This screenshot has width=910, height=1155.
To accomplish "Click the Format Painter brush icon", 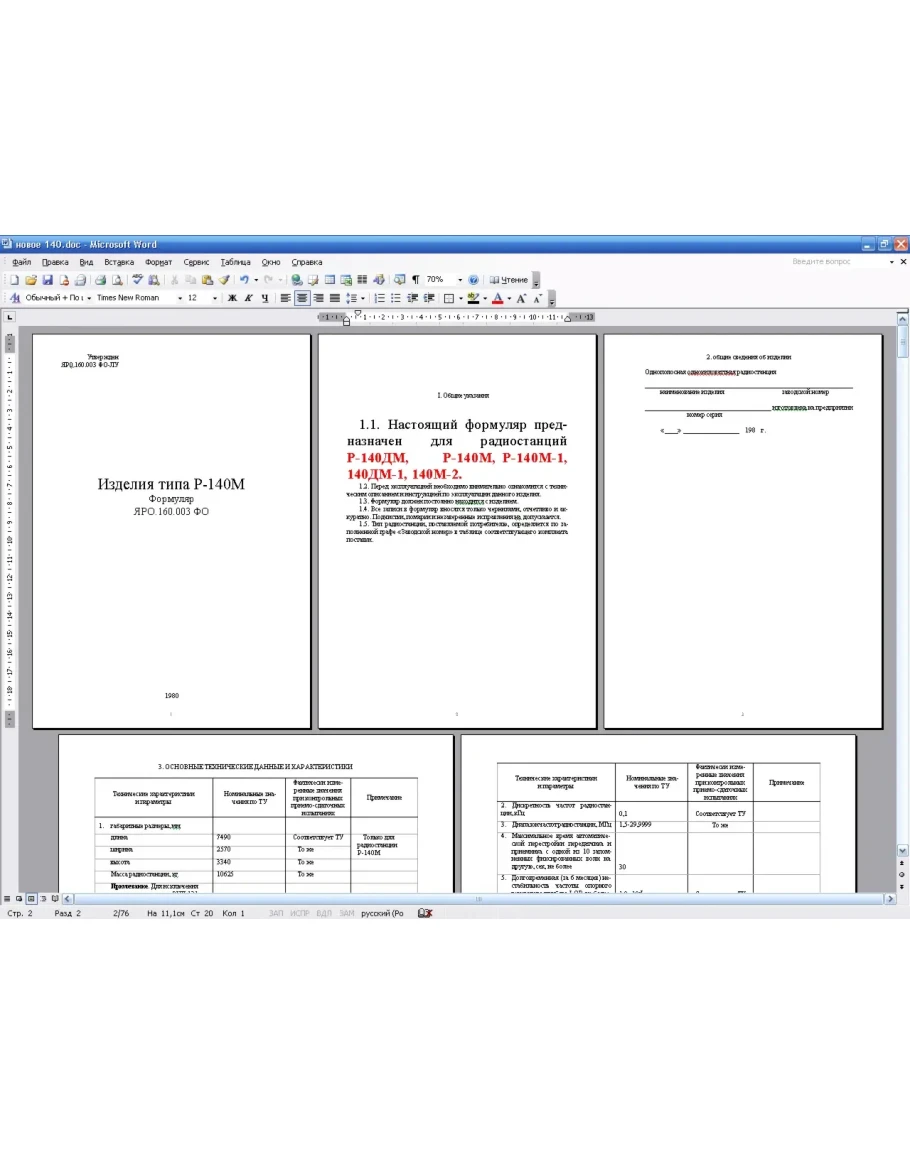I will point(225,280).
